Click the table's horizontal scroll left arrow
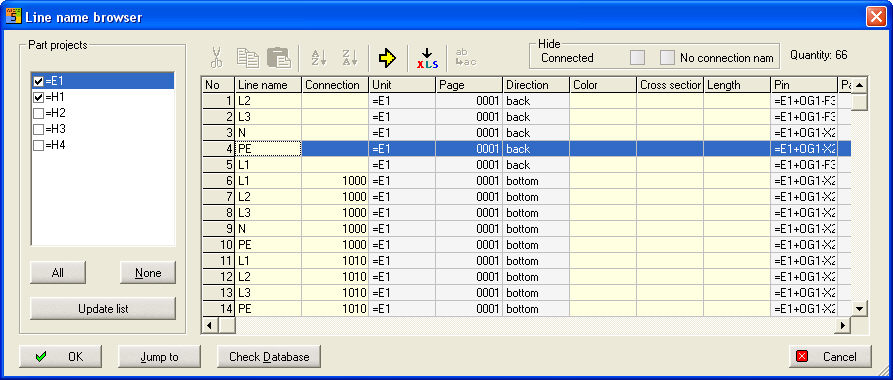The height and width of the screenshot is (380, 893). (x=210, y=325)
